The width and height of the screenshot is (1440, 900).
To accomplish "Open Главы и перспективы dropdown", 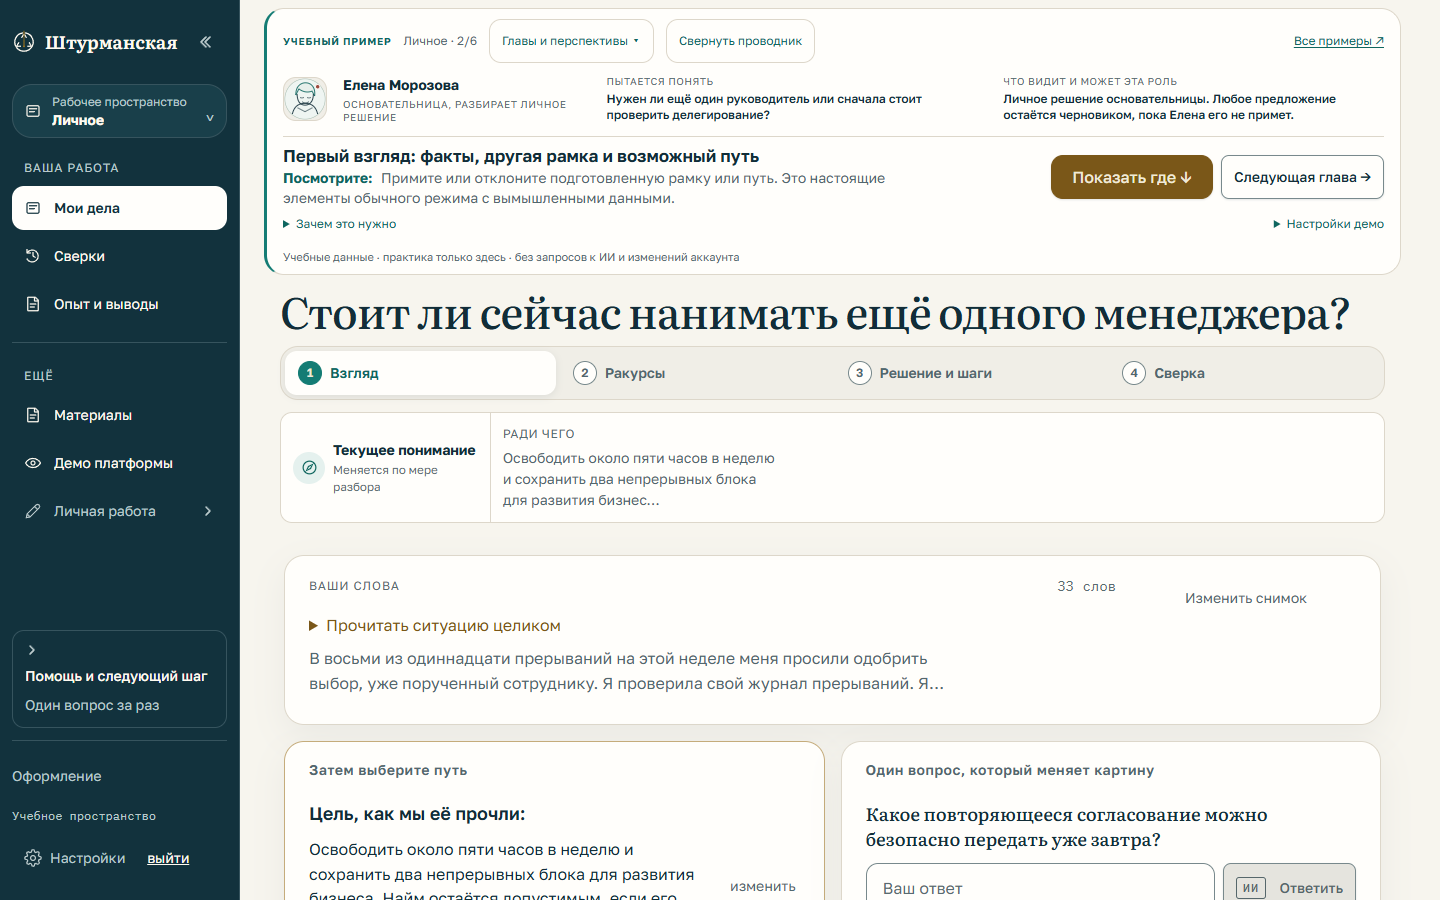I will [571, 41].
